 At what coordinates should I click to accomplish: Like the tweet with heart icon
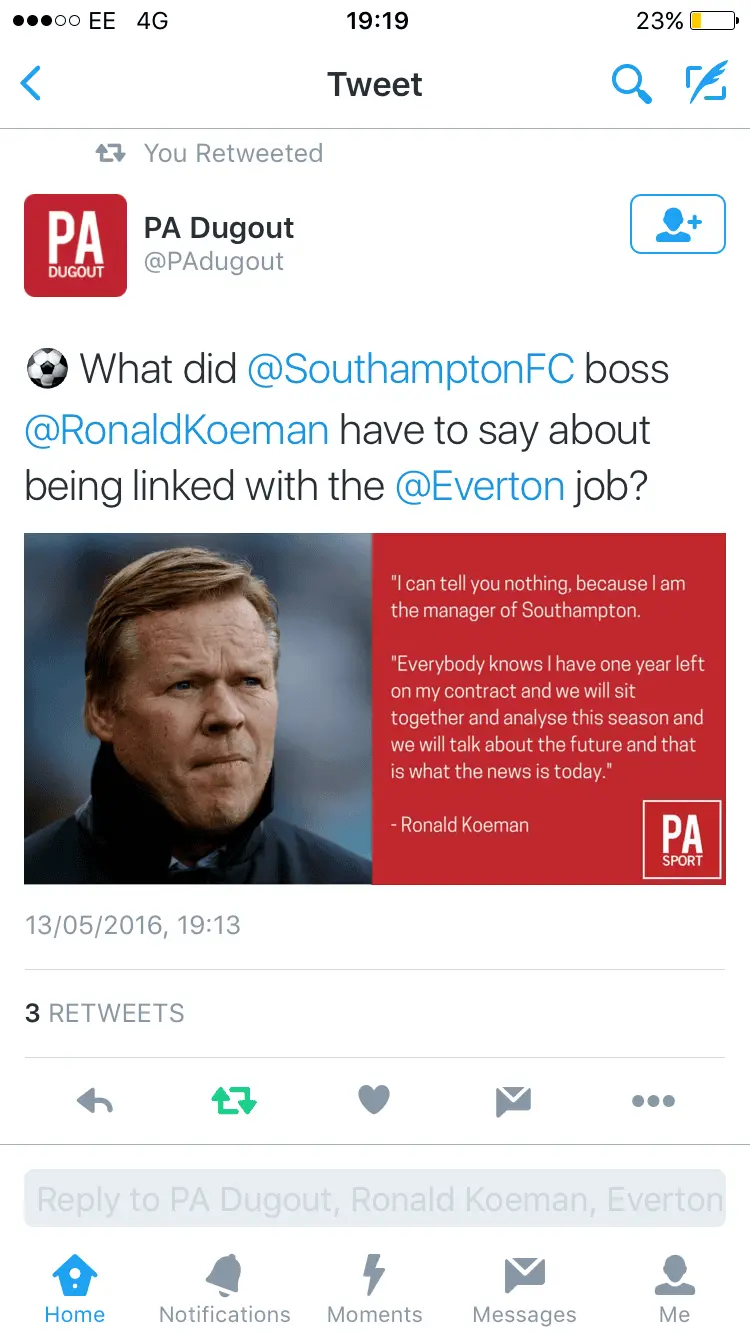click(x=373, y=1101)
